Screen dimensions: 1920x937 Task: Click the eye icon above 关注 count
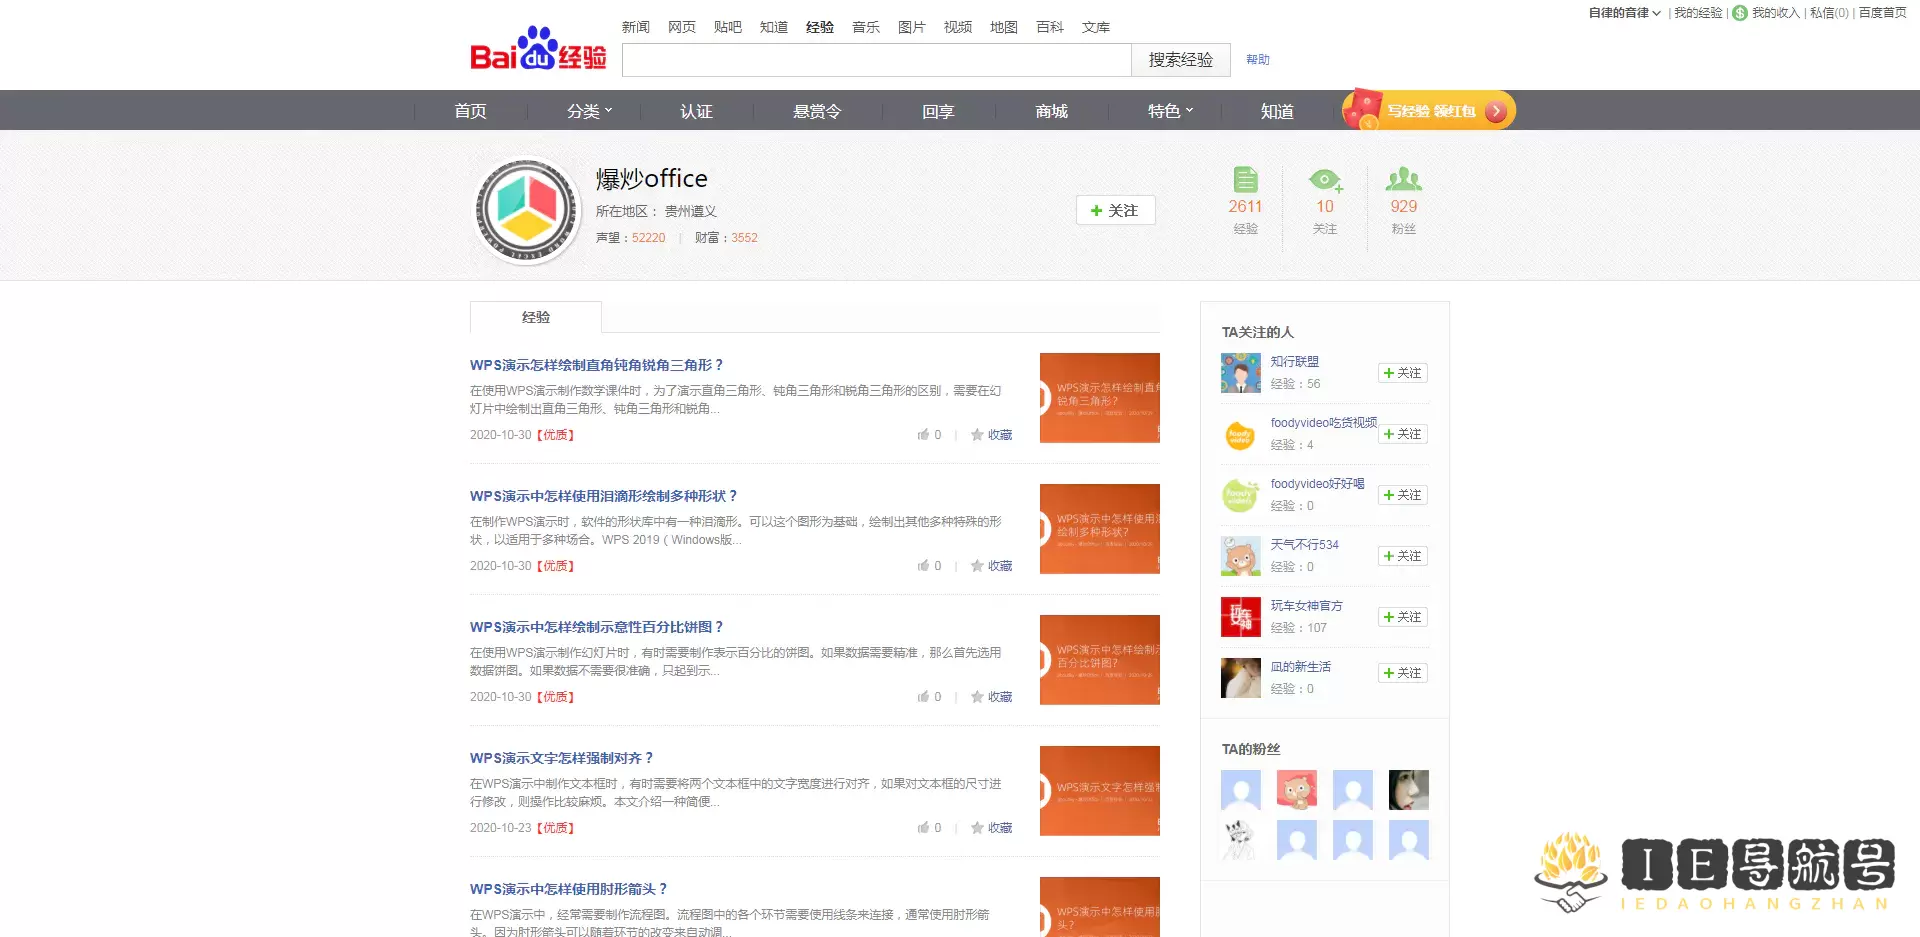(x=1325, y=181)
